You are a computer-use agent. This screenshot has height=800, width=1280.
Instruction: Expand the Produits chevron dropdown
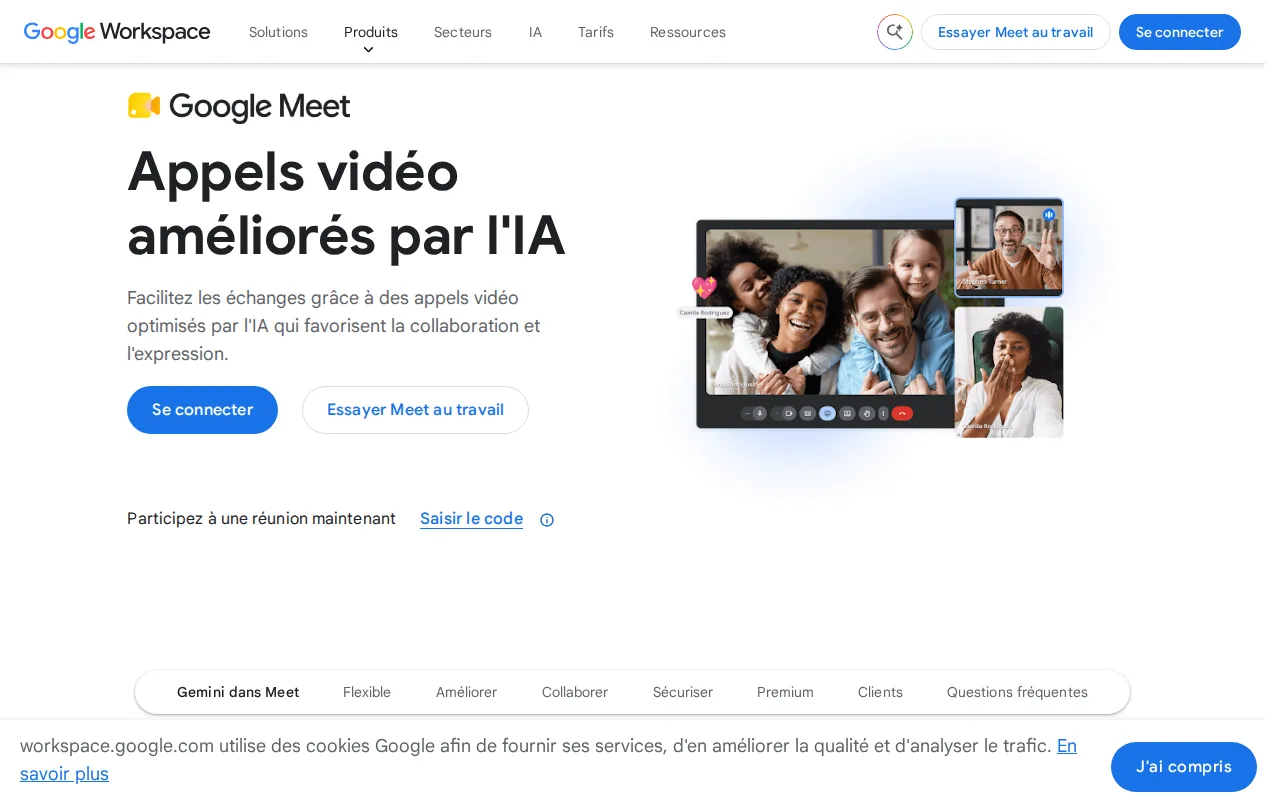coord(368,50)
